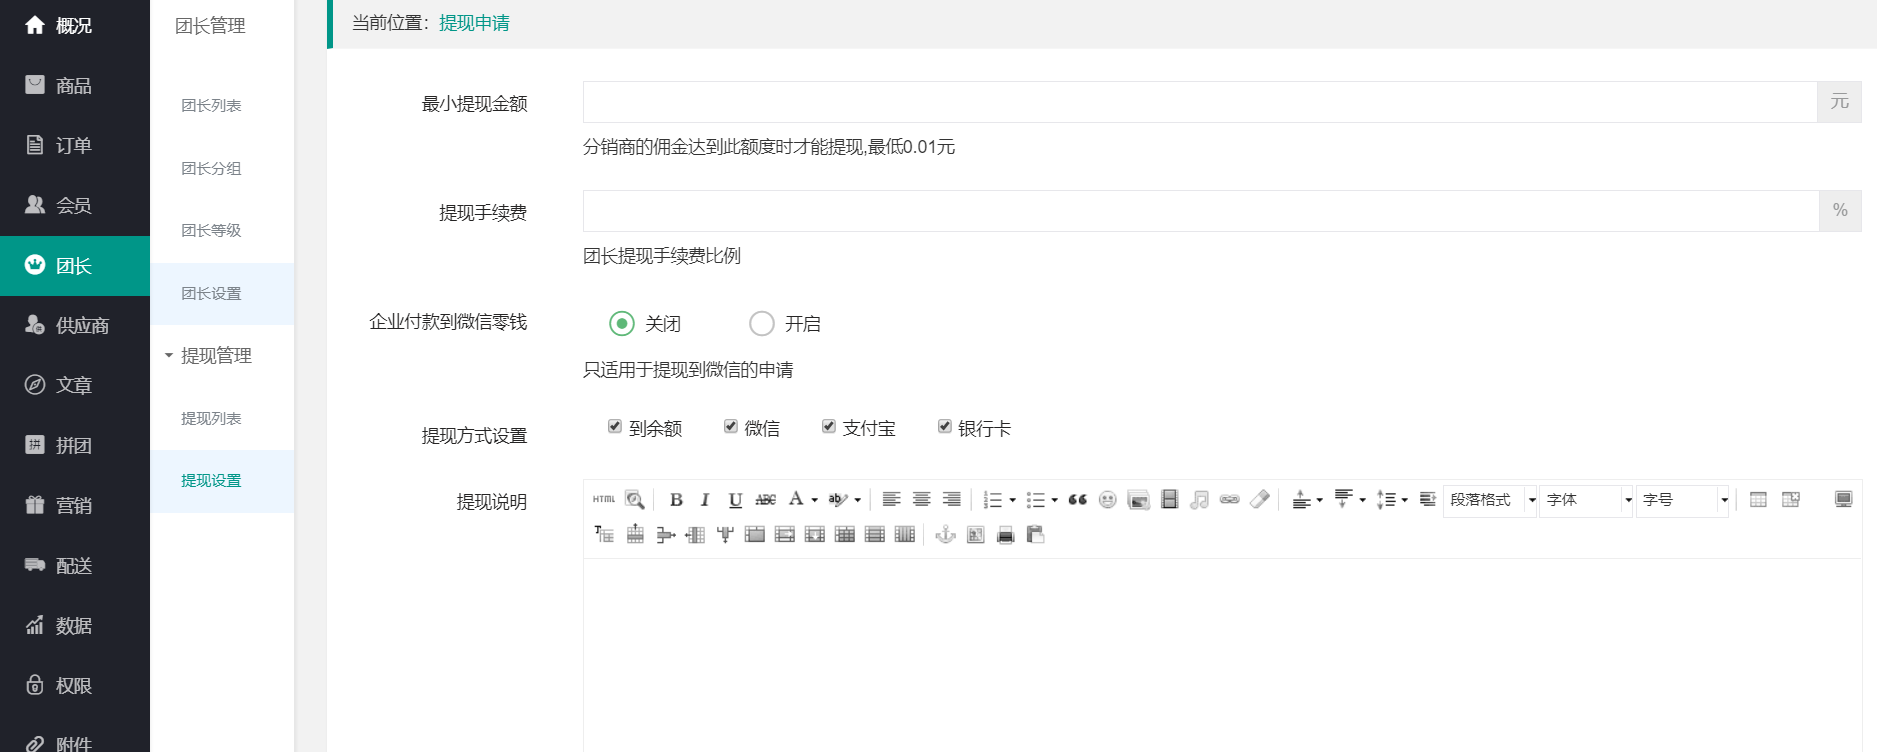The image size is (1877, 752).
Task: Uncheck the 支付宝 checkbox
Action: point(829,426)
